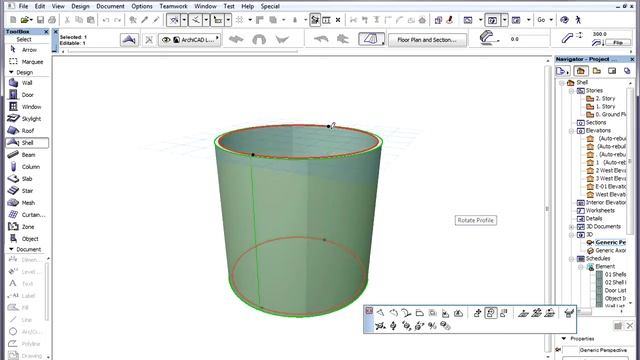Viewport: 640px width, 360px height.
Task: Open the Document menu
Action: (110, 6)
